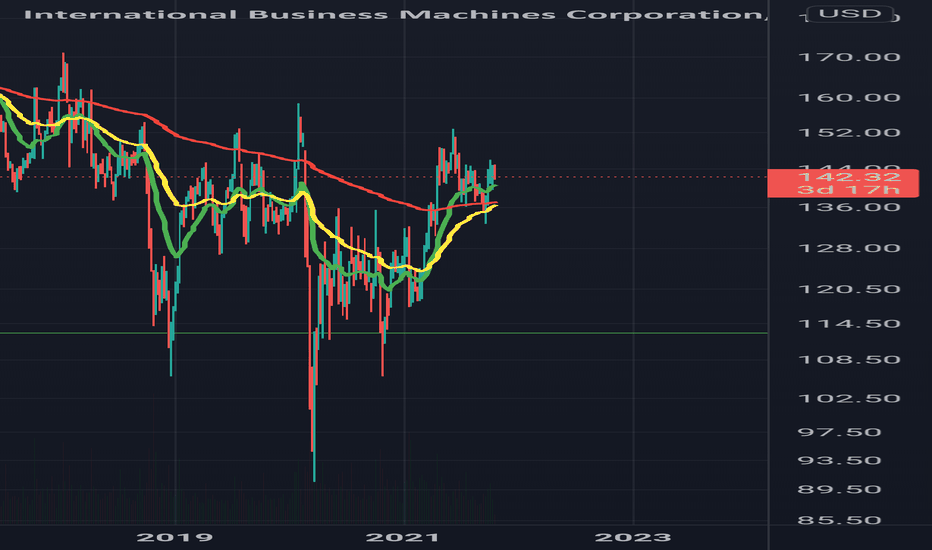This screenshot has height=550, width=932.
Task: Click the 97.50 price axis label
Action: (x=839, y=432)
